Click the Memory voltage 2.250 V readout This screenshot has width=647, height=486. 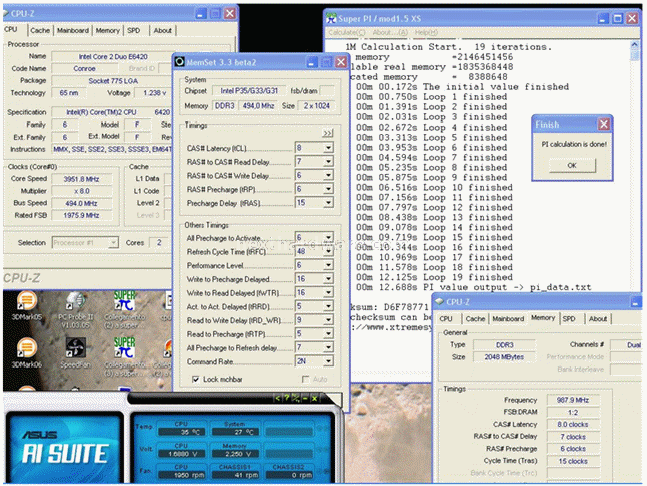235,453
